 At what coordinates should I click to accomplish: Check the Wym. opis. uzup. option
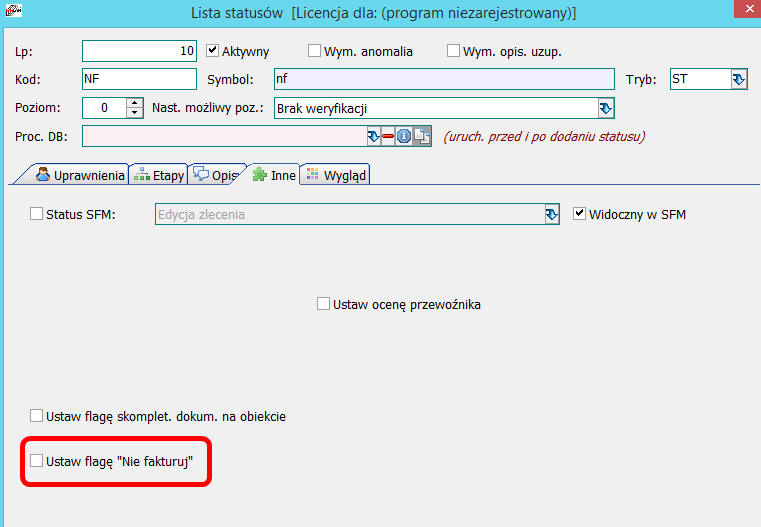tap(453, 50)
